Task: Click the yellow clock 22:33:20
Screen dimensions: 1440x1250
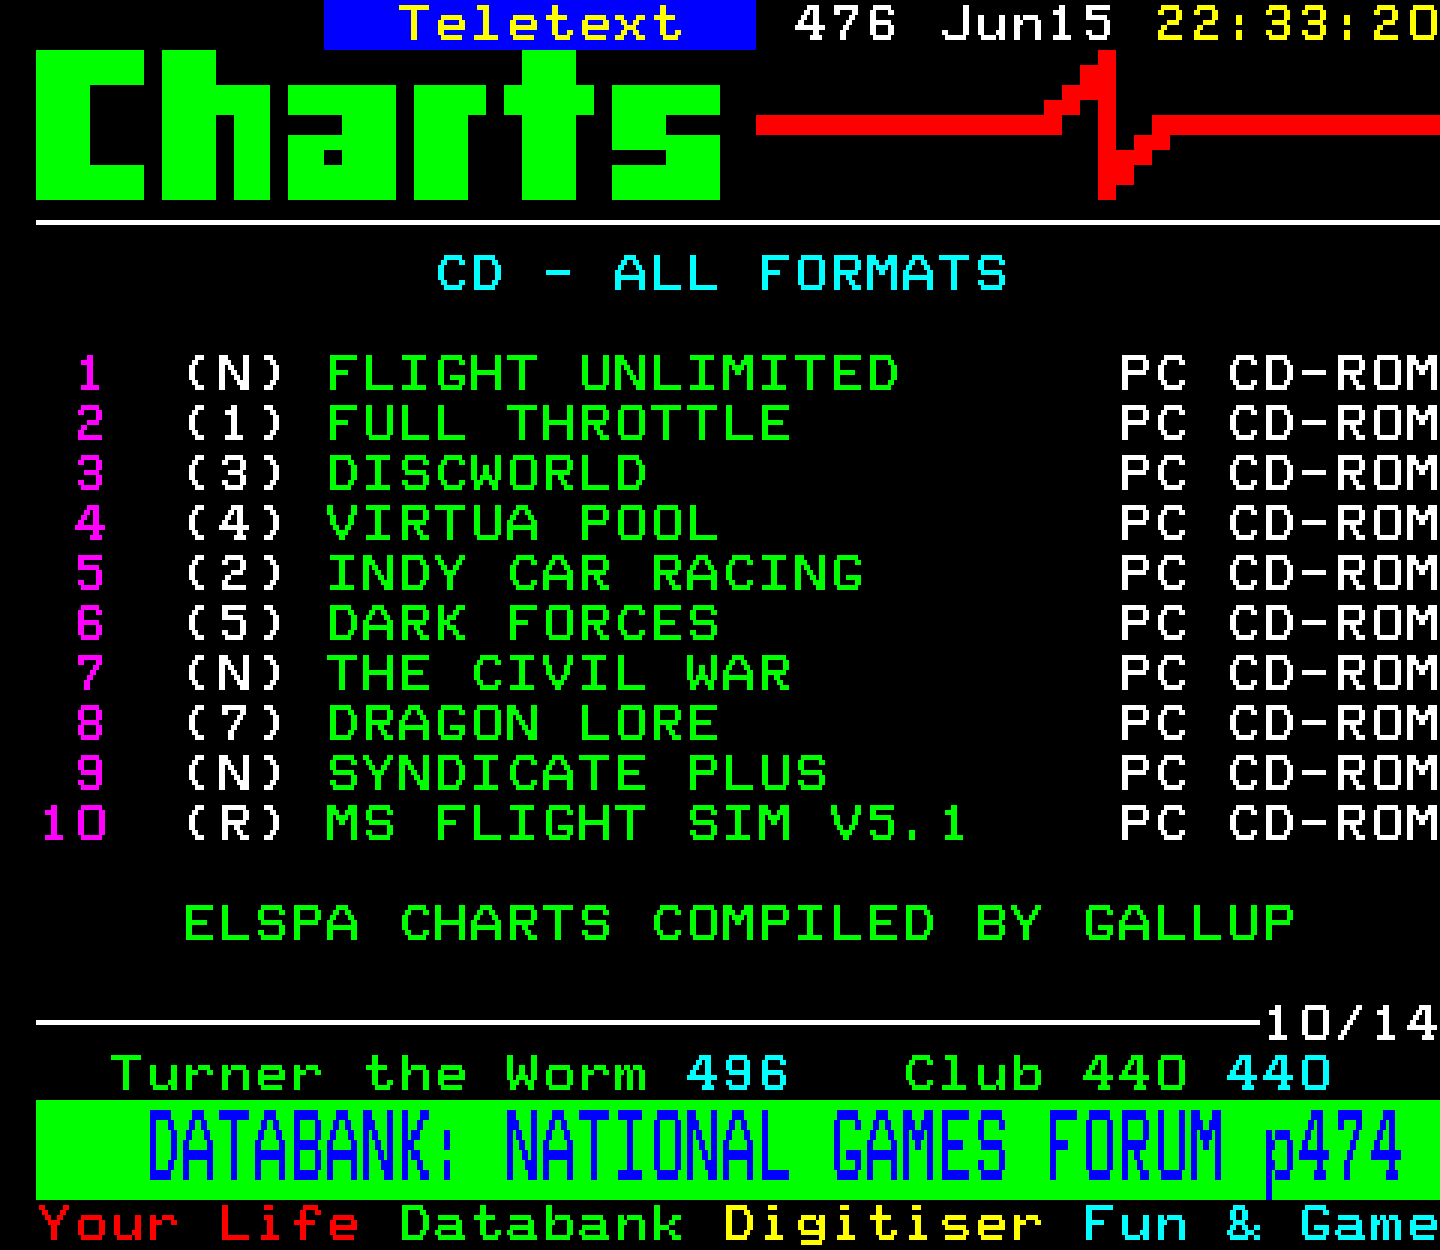Action: click(1297, 24)
